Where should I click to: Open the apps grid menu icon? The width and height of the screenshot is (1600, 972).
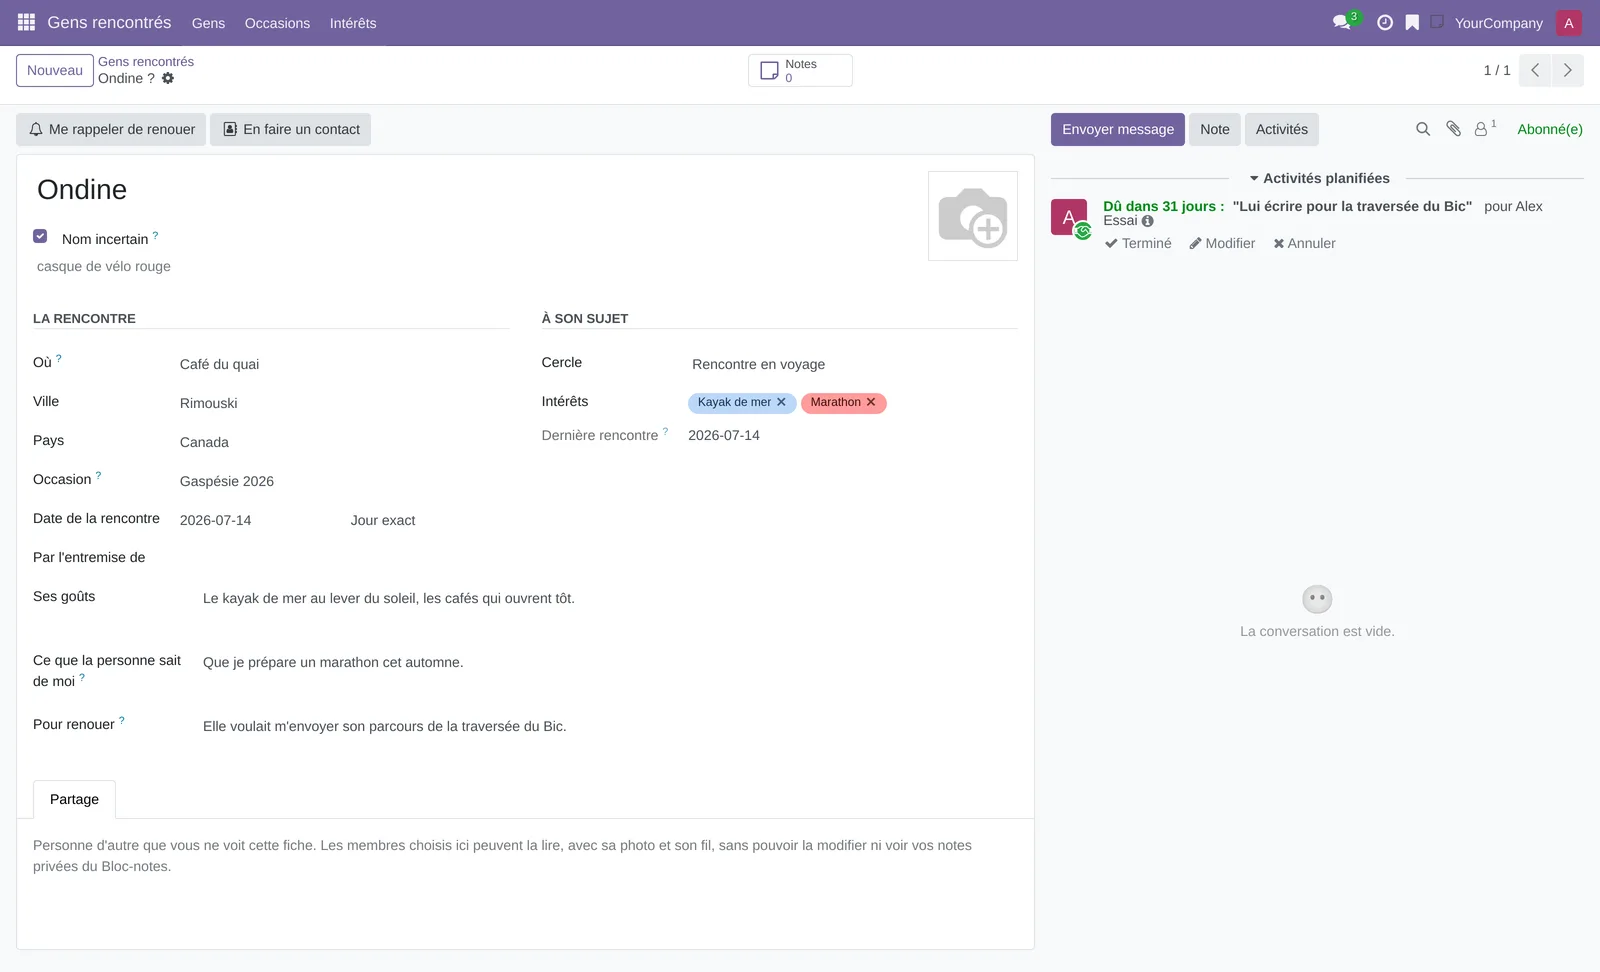[x=26, y=22]
